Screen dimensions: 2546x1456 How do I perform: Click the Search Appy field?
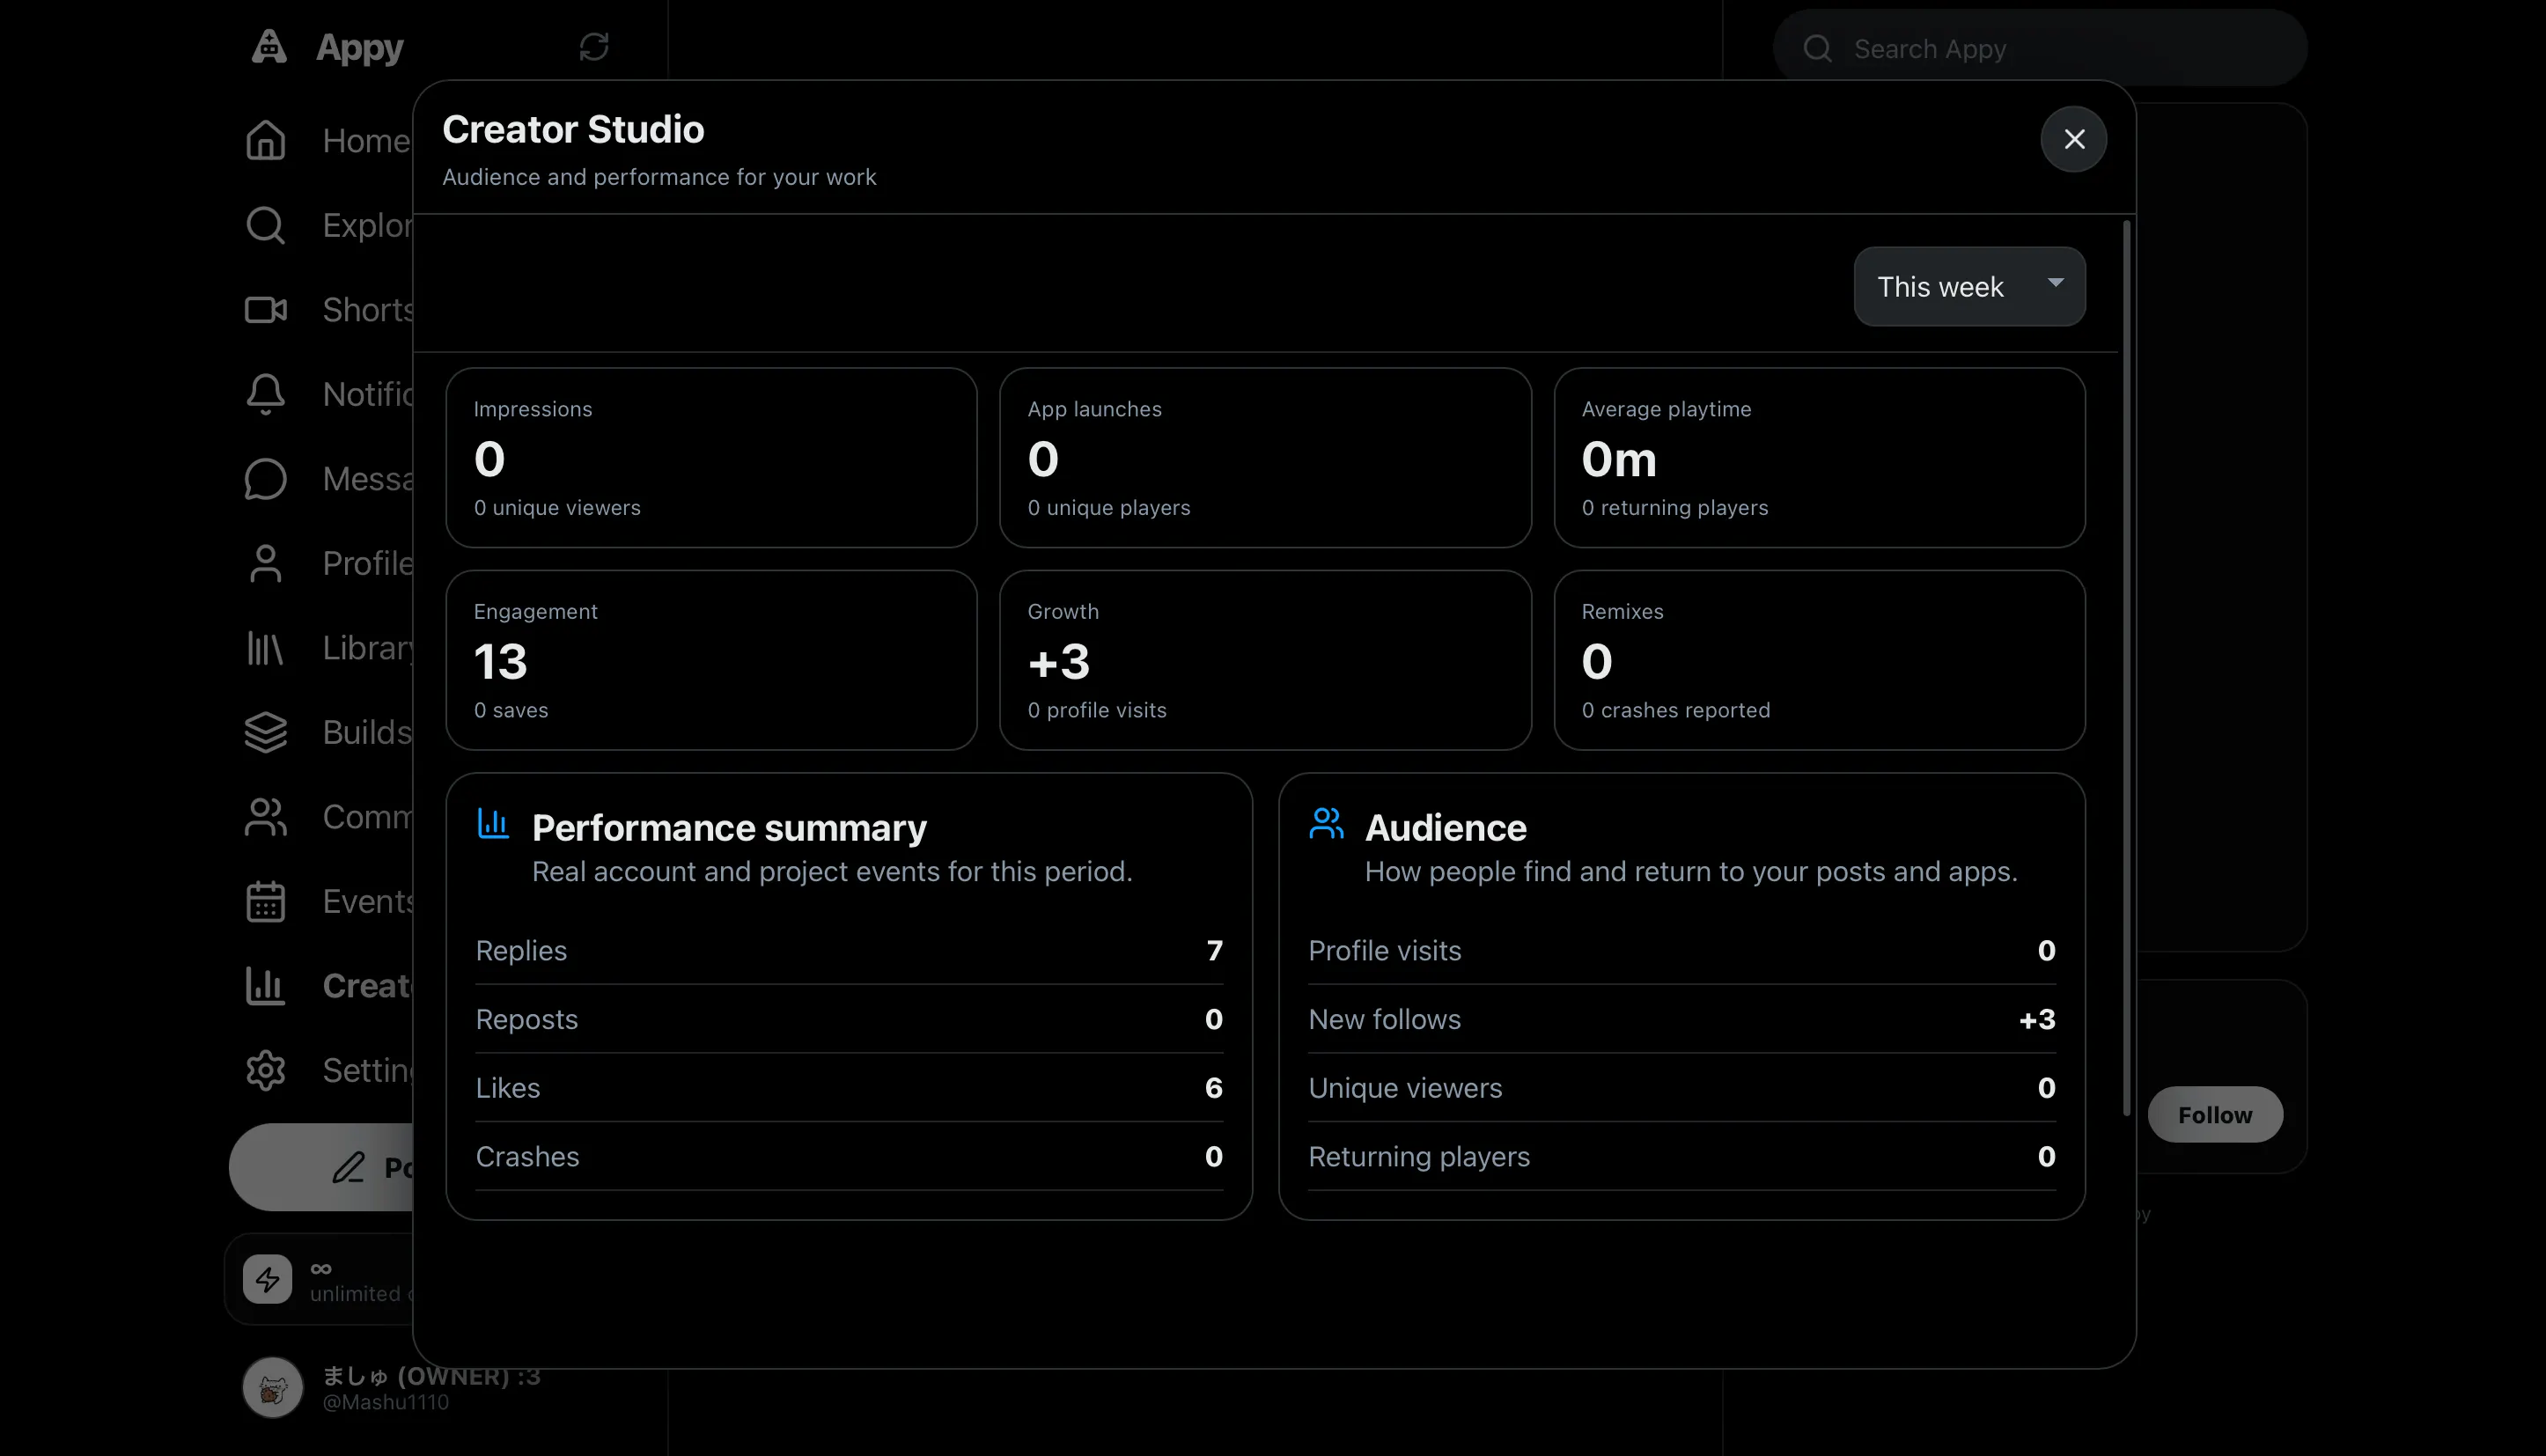2040,48
